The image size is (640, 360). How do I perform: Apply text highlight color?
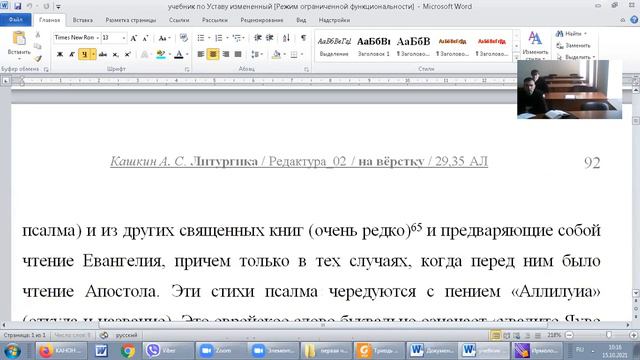161,54
